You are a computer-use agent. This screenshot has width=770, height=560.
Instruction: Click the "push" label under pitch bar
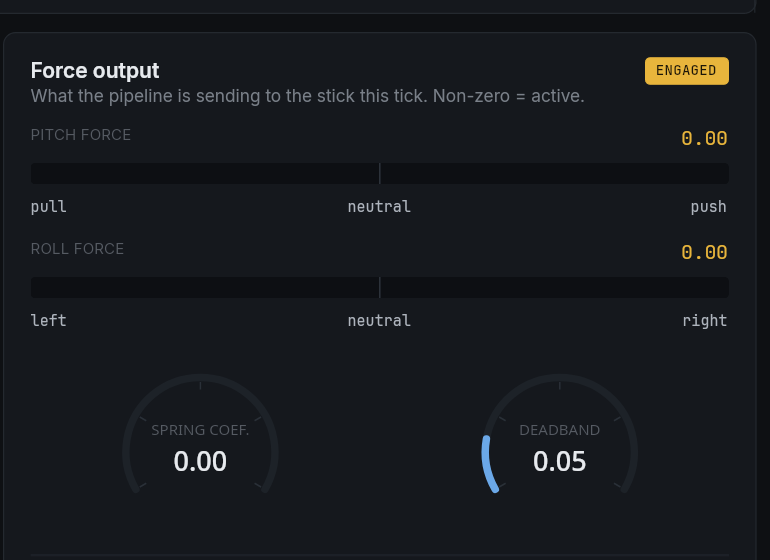[x=708, y=207]
